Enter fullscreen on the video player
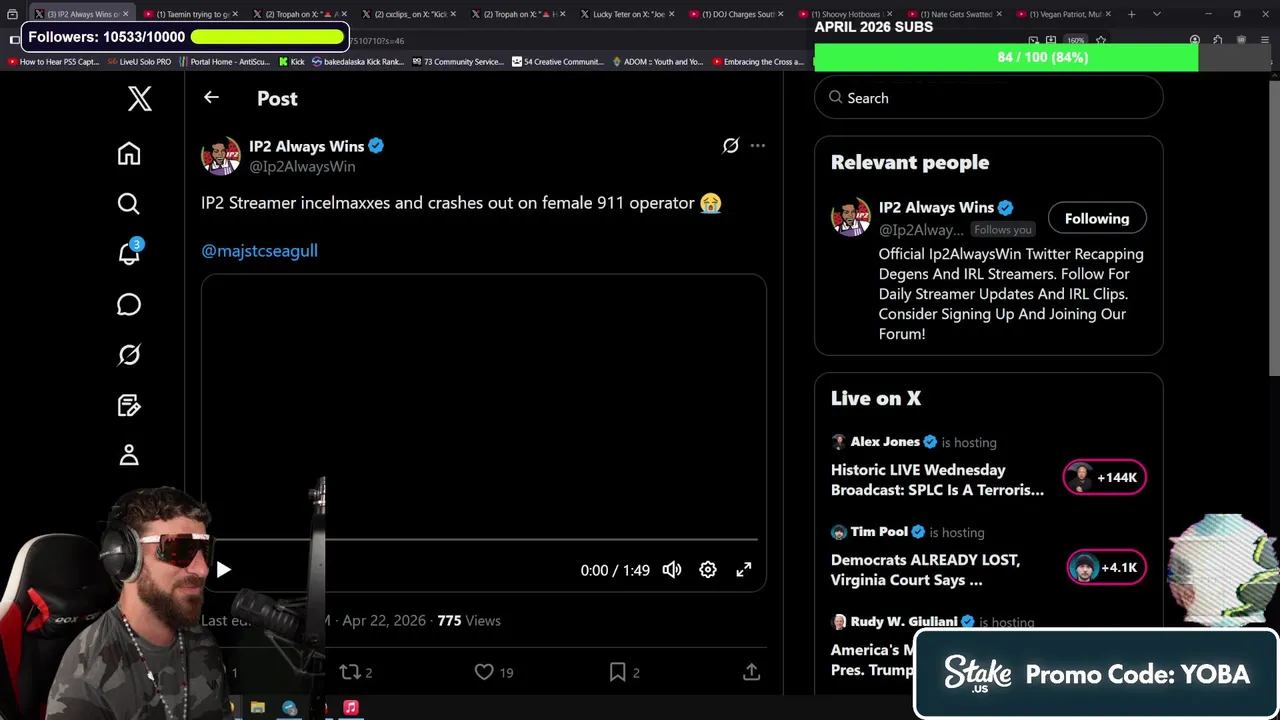Image resolution: width=1280 pixels, height=720 pixels. tap(744, 570)
